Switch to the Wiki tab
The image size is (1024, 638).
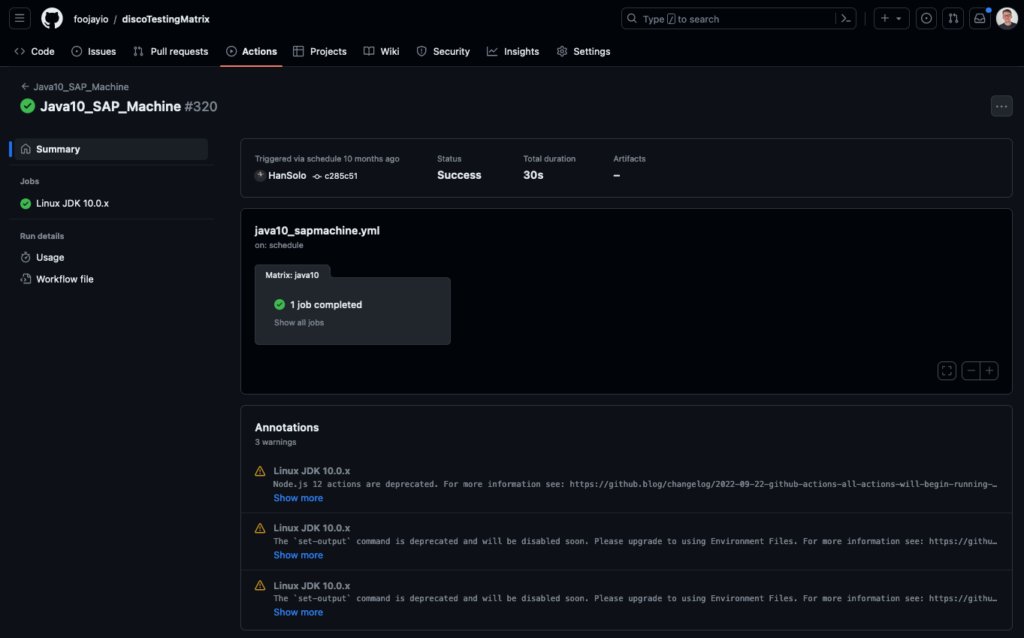381,51
